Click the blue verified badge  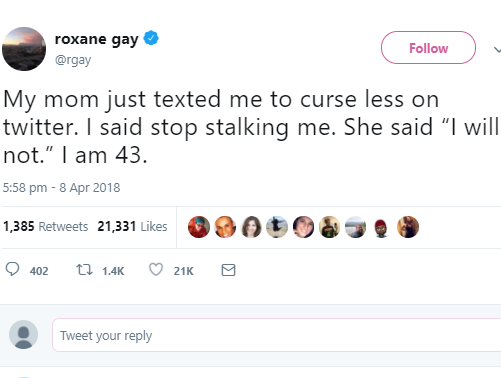pos(151,38)
